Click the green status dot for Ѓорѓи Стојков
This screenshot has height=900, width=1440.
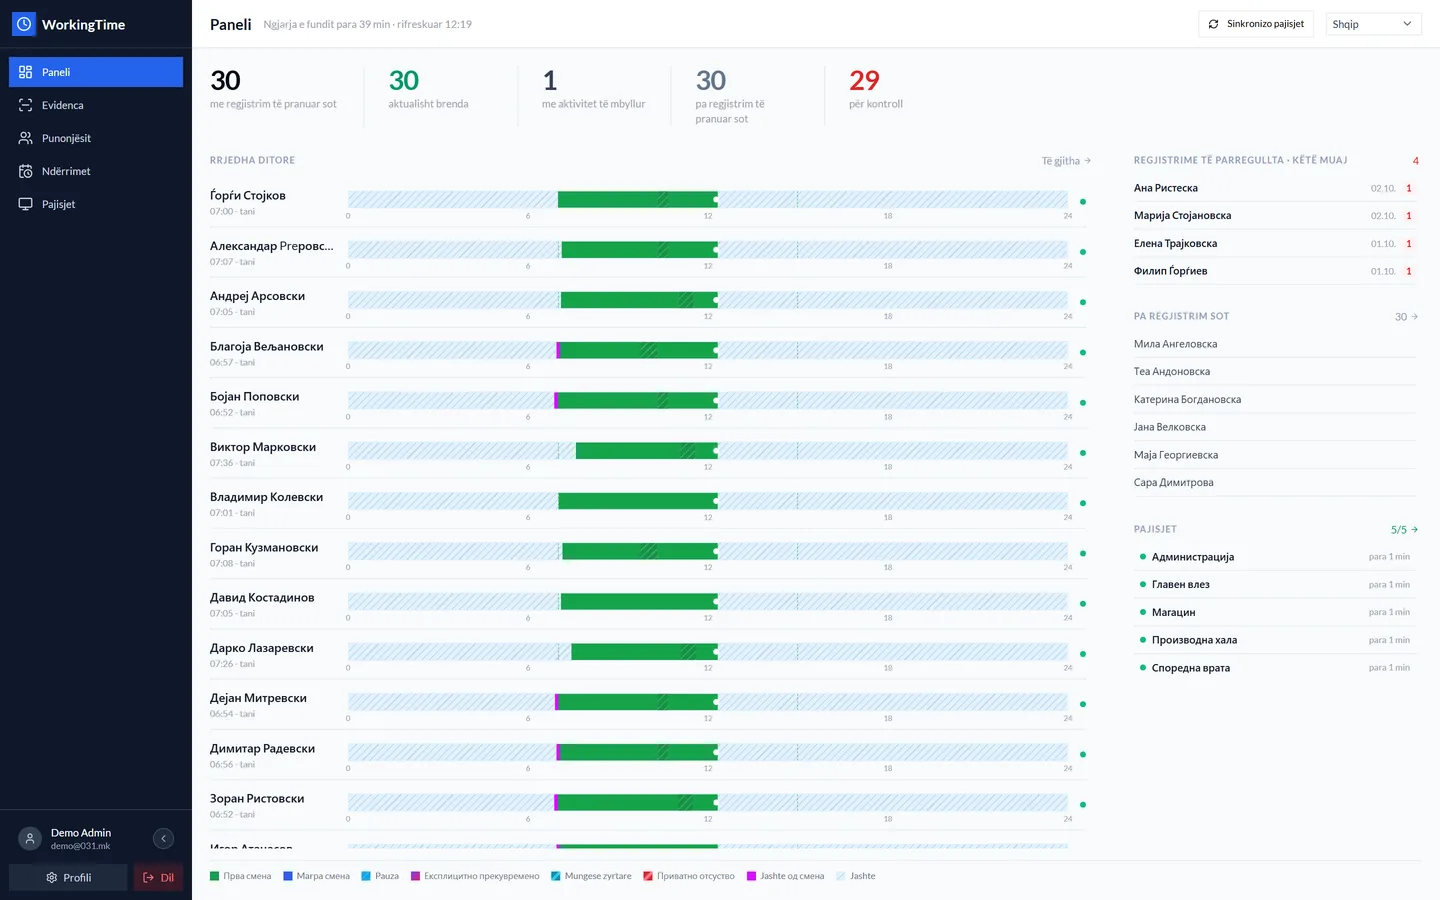pos(1083,202)
